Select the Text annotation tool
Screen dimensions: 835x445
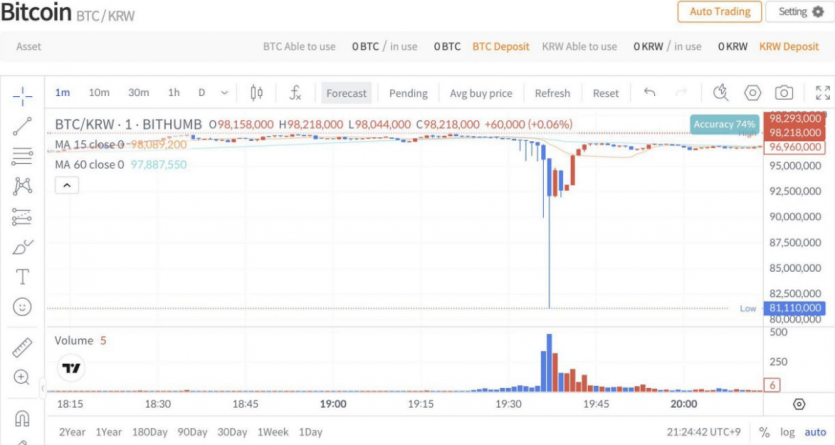(x=22, y=277)
